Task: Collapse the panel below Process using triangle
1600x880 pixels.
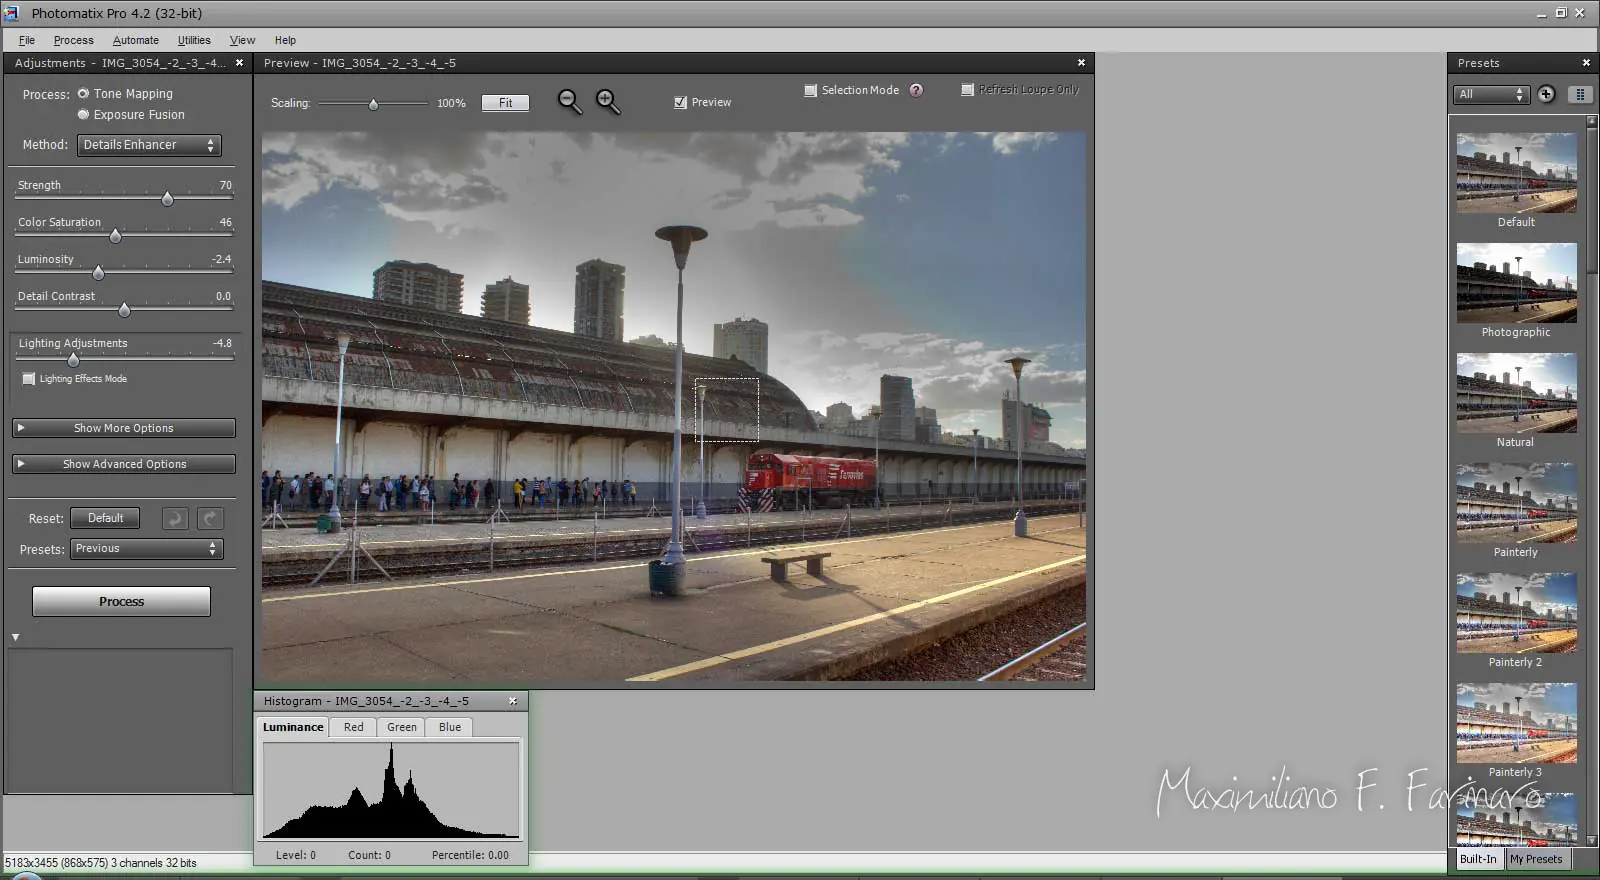Action: pos(15,637)
